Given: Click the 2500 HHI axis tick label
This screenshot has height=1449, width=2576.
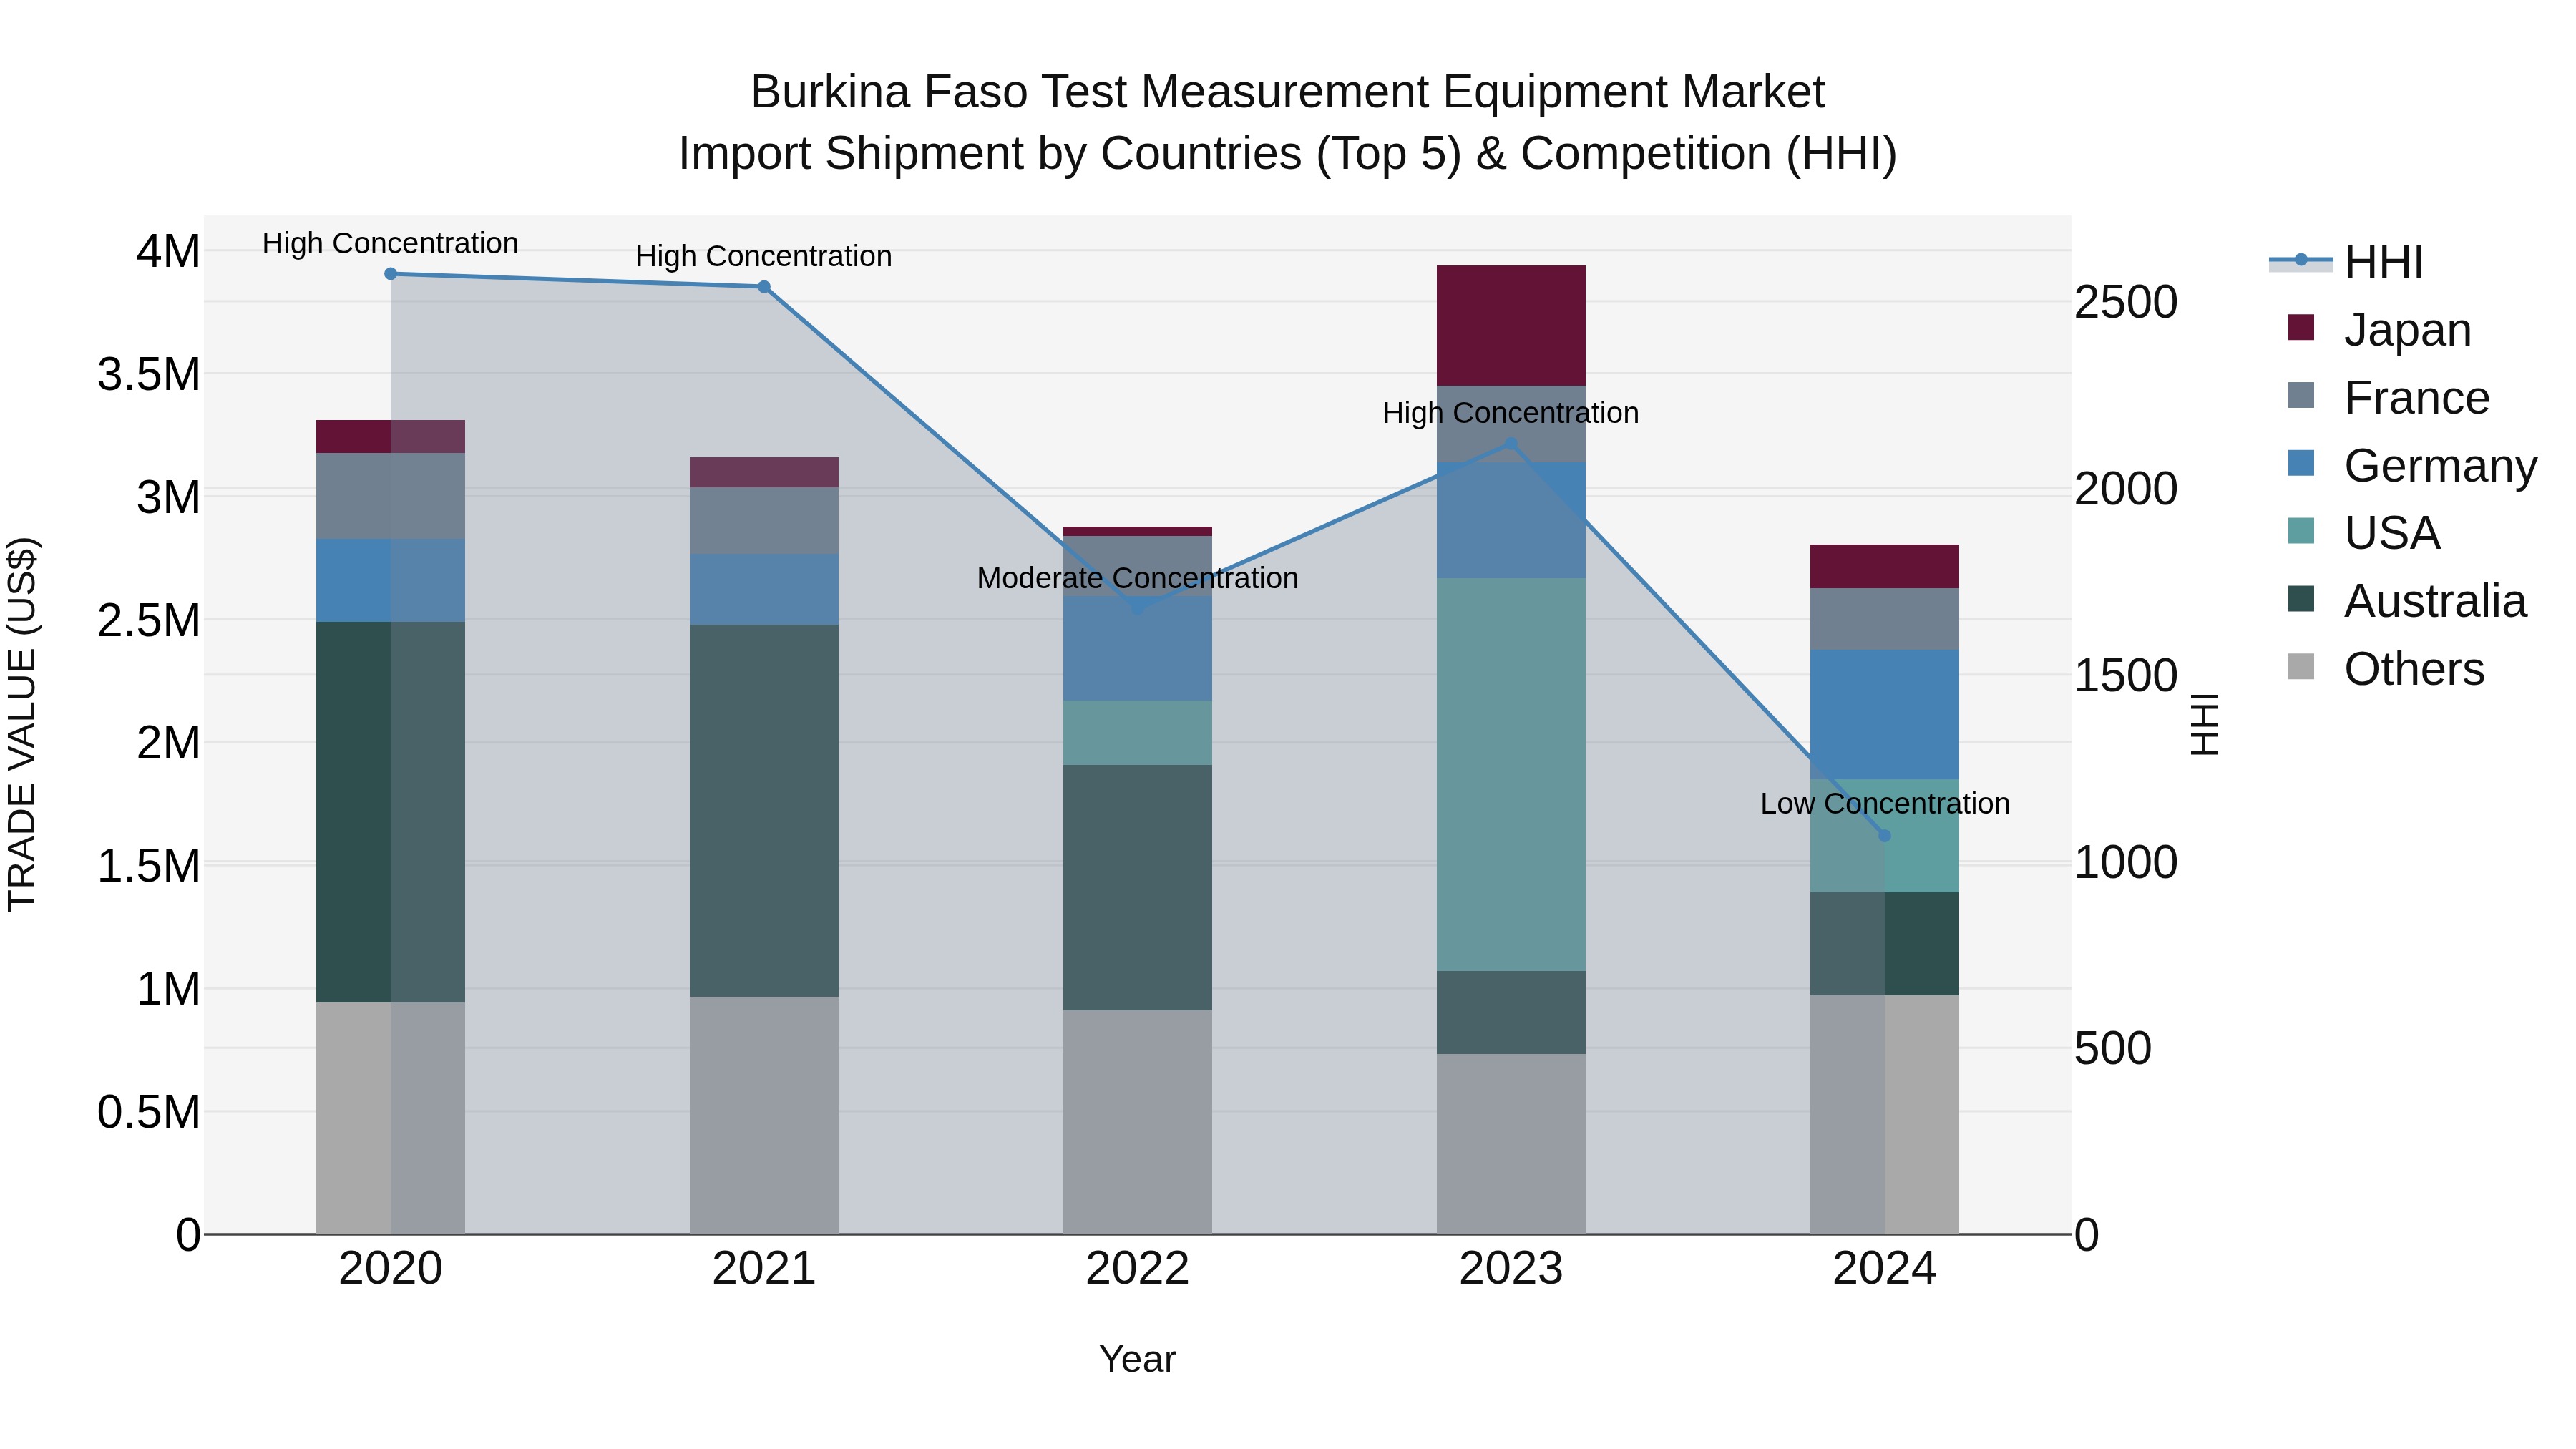Looking at the screenshot, I should (2126, 302).
